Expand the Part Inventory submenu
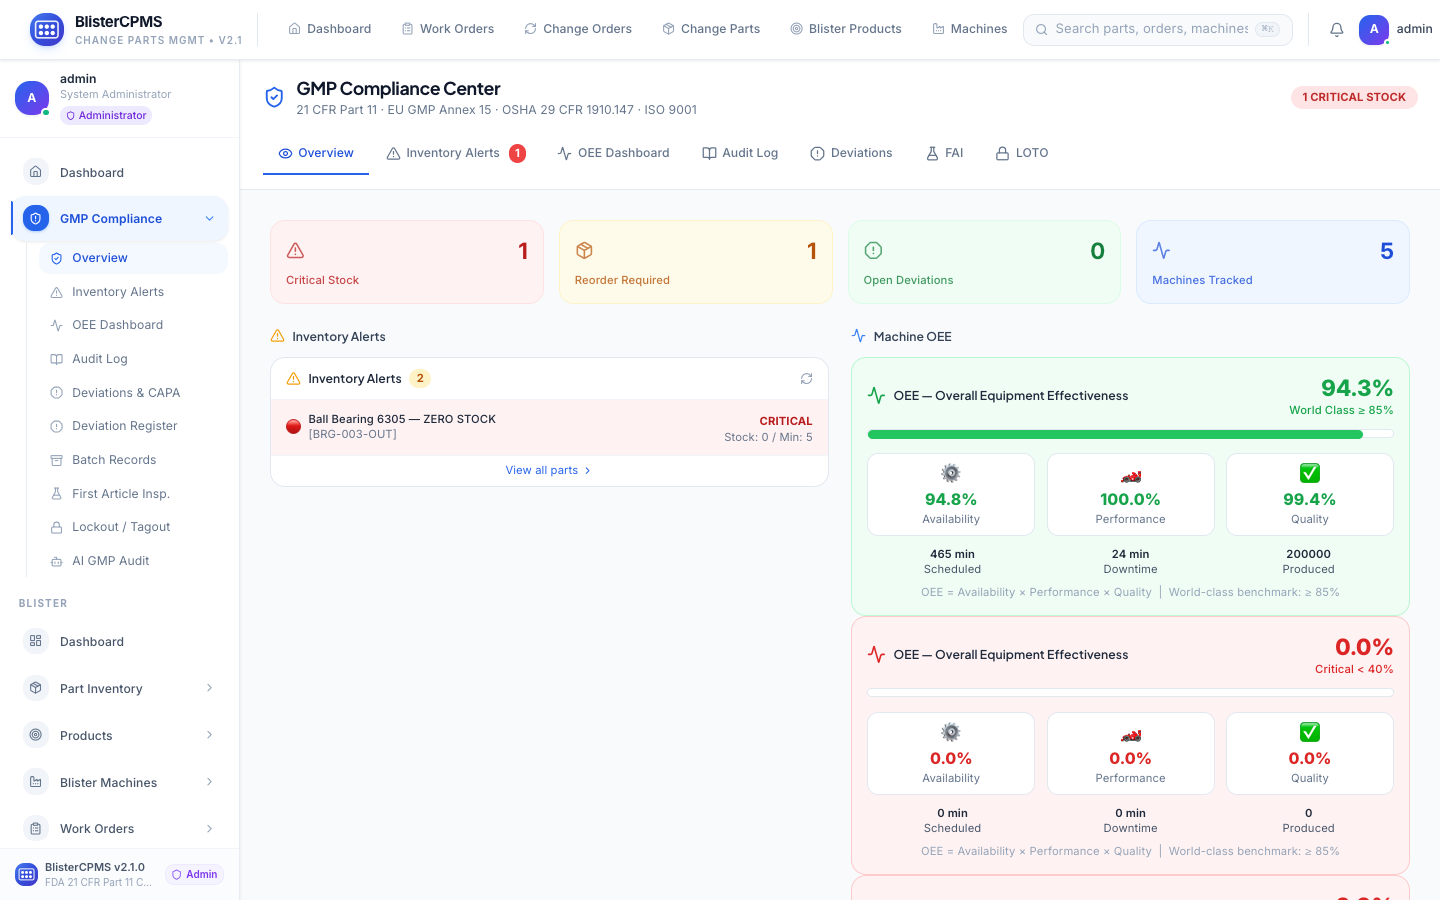Screen dimensions: 1440x900 pos(209,688)
